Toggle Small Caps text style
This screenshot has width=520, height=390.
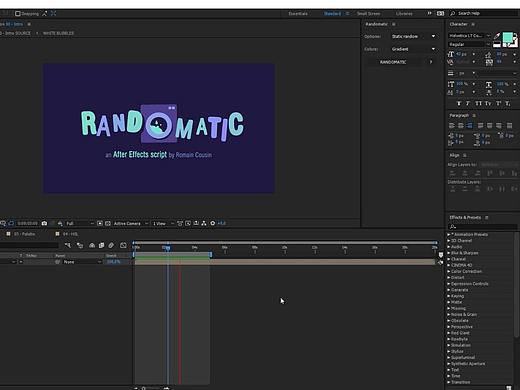[x=488, y=104]
